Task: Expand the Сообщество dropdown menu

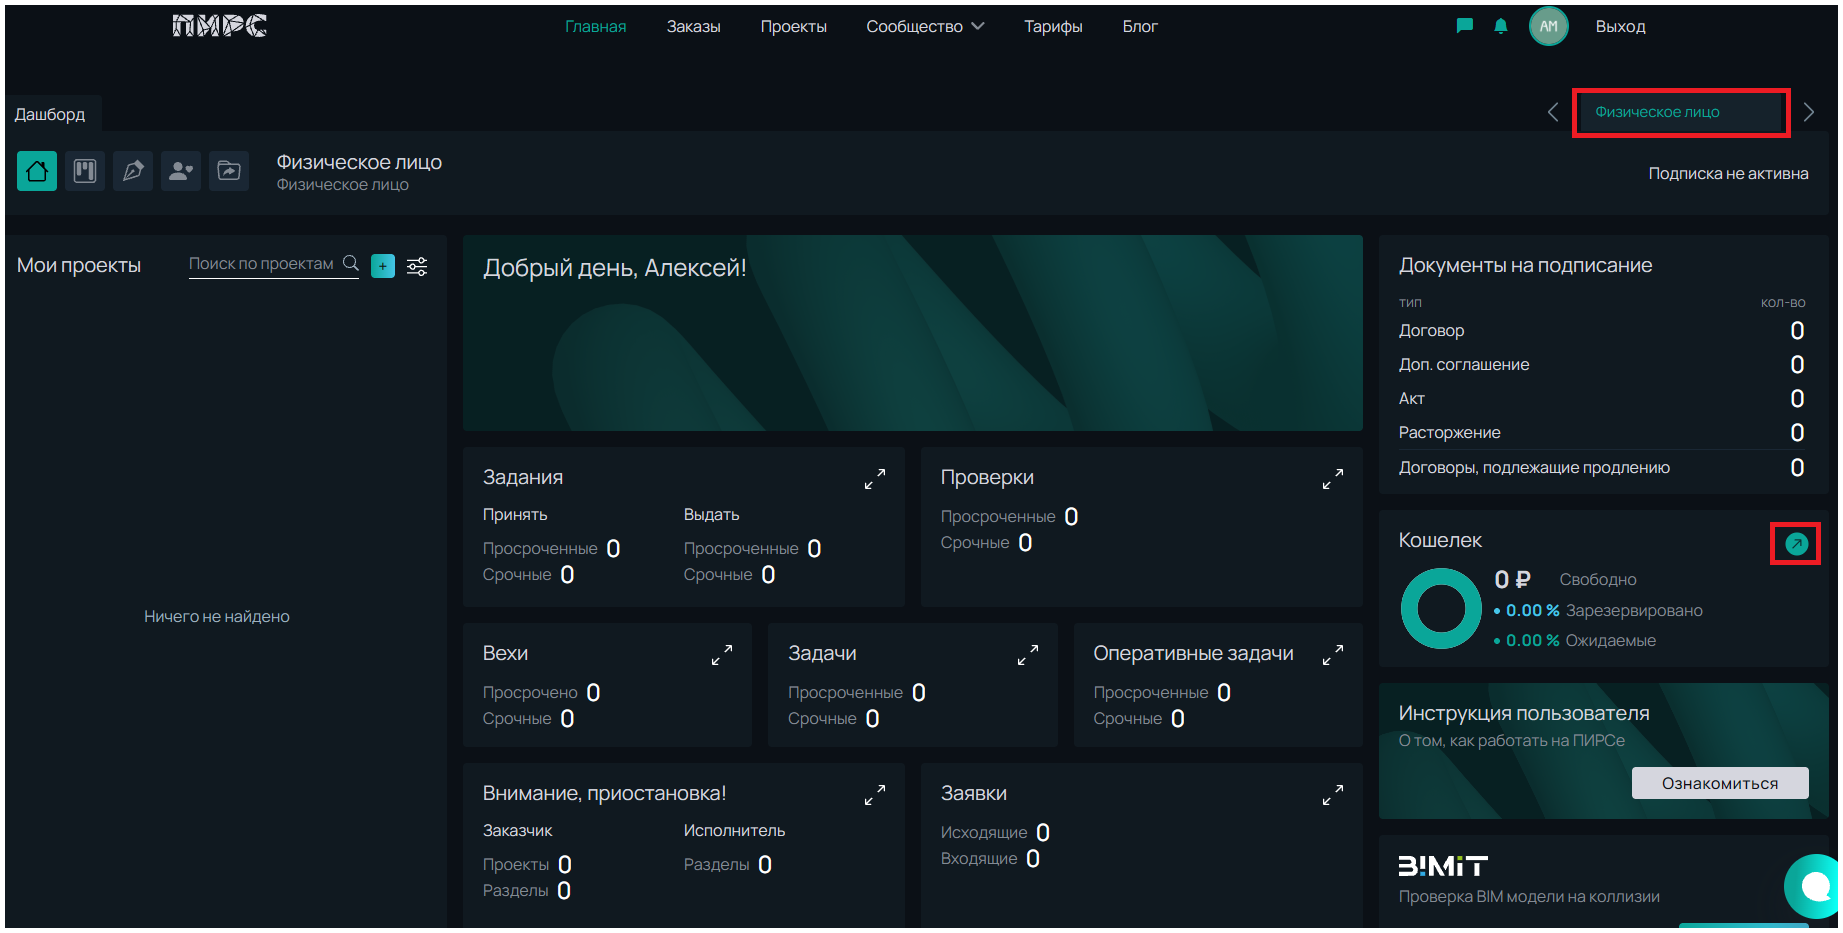Action: [x=925, y=26]
